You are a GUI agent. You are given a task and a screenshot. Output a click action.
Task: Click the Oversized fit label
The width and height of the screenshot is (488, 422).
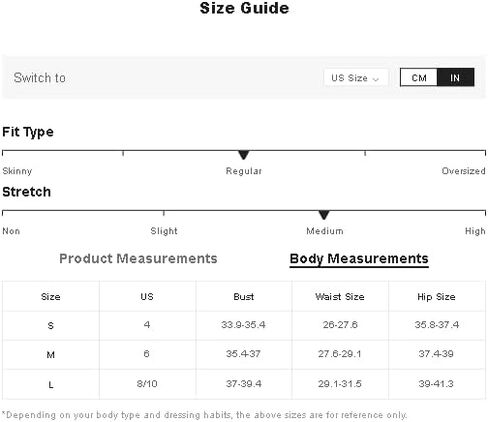pos(463,171)
